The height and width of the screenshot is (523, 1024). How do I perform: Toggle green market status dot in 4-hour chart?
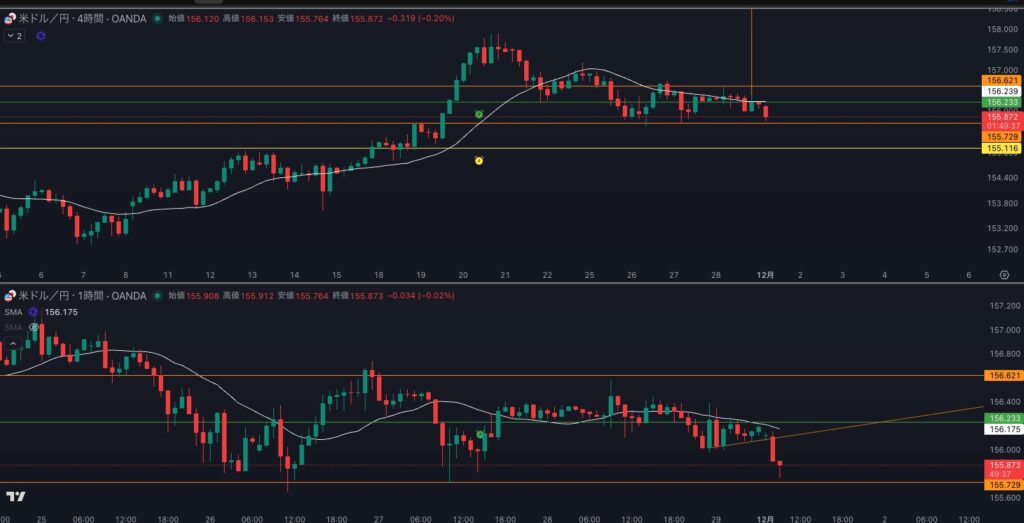click(x=157, y=19)
